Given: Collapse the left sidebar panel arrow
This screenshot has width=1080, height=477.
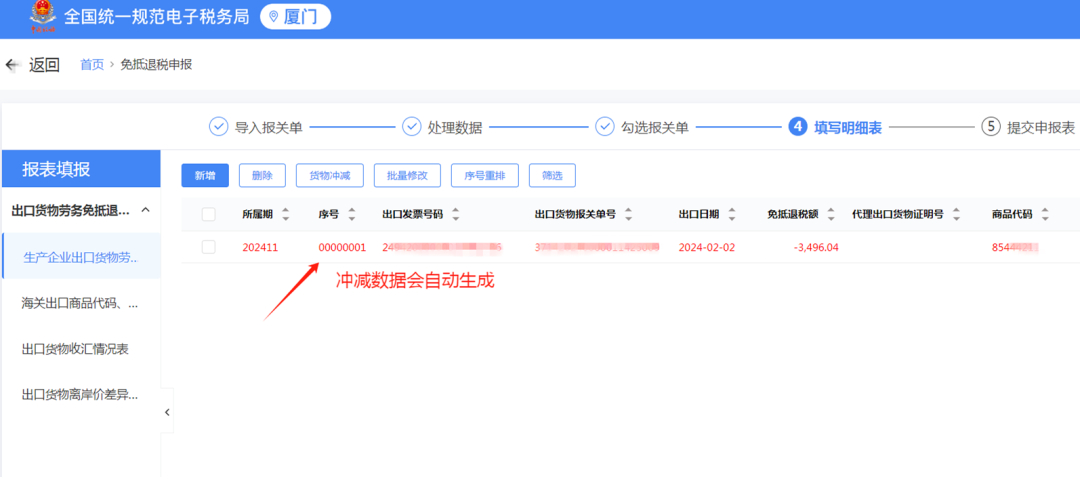Looking at the screenshot, I should 167,412.
